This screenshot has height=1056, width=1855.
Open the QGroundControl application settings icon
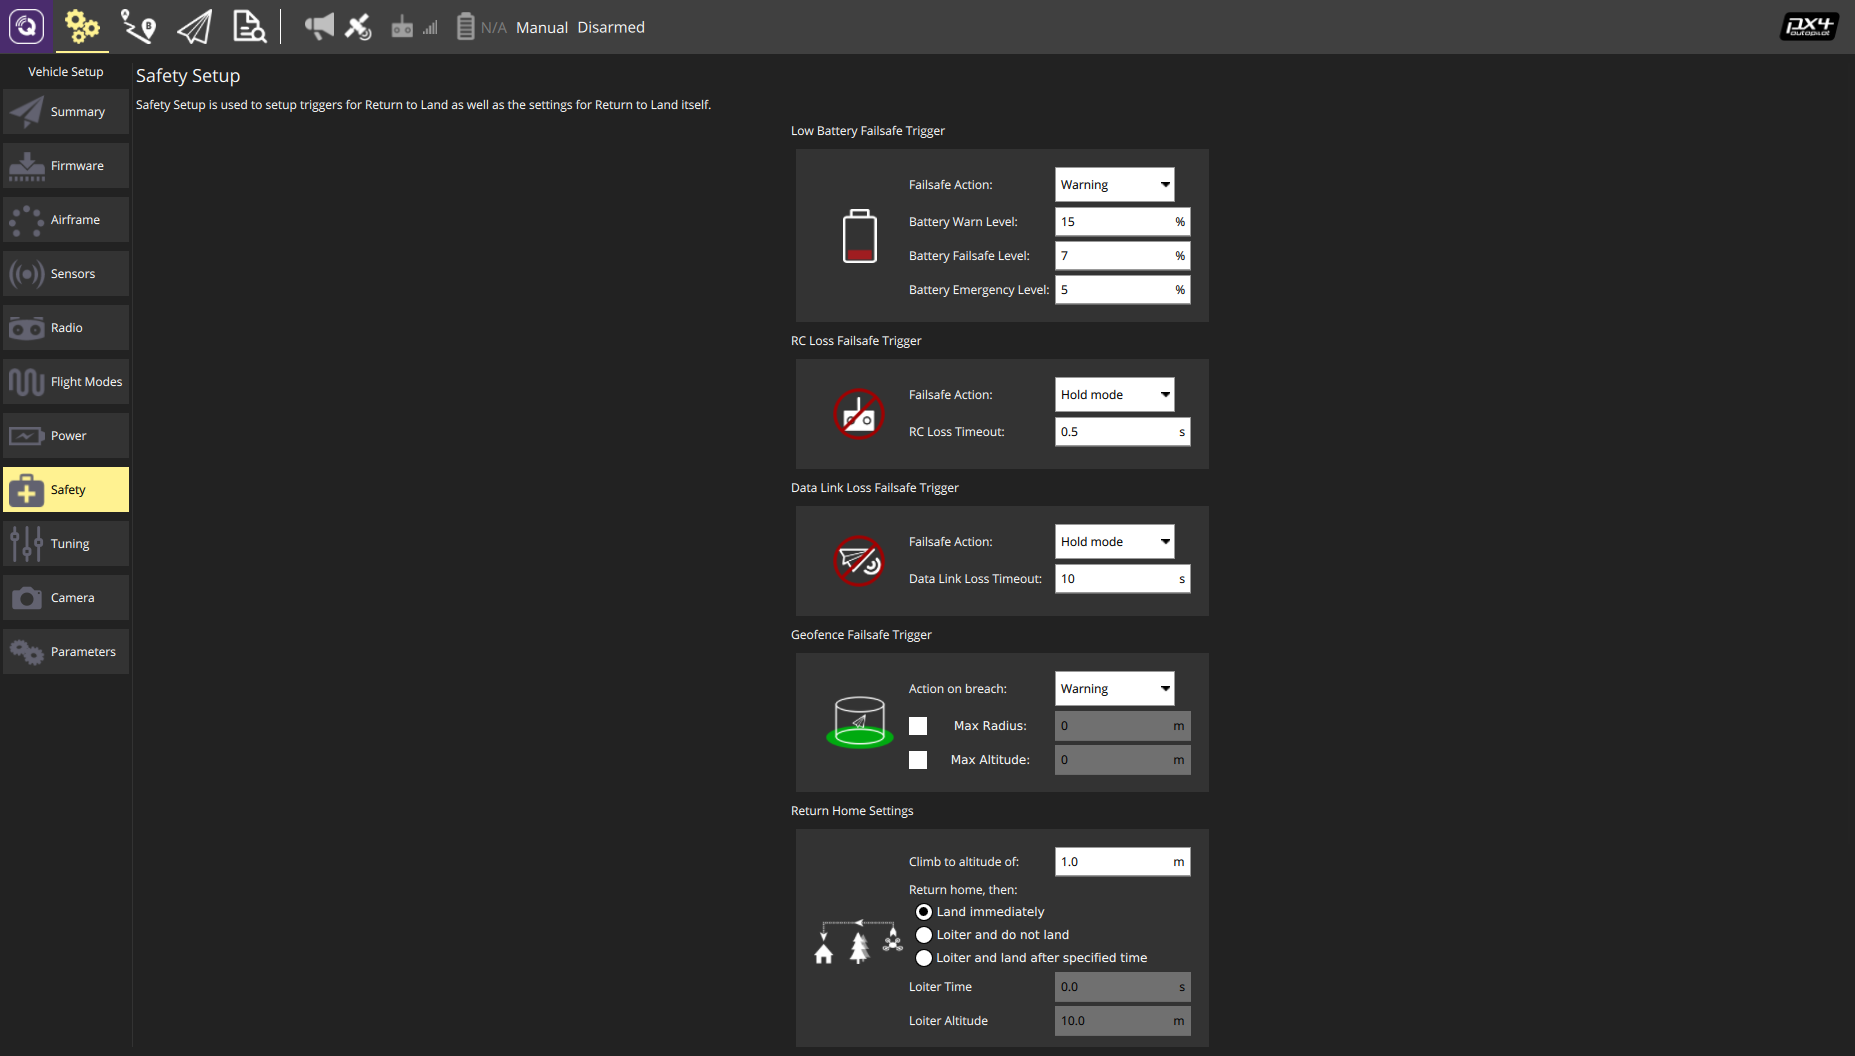(27, 27)
